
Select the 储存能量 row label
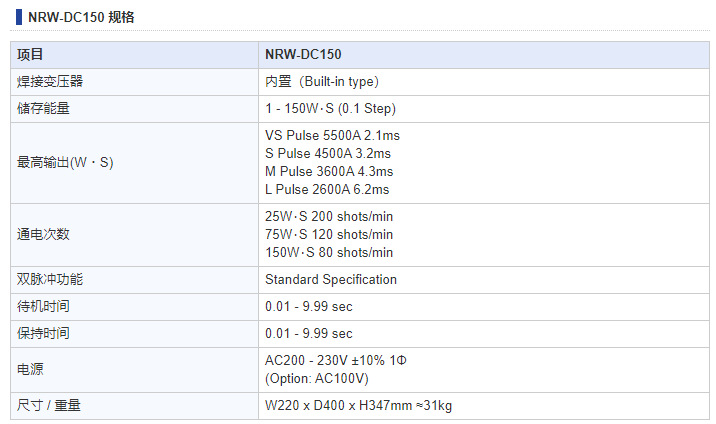pyautogui.click(x=38, y=108)
